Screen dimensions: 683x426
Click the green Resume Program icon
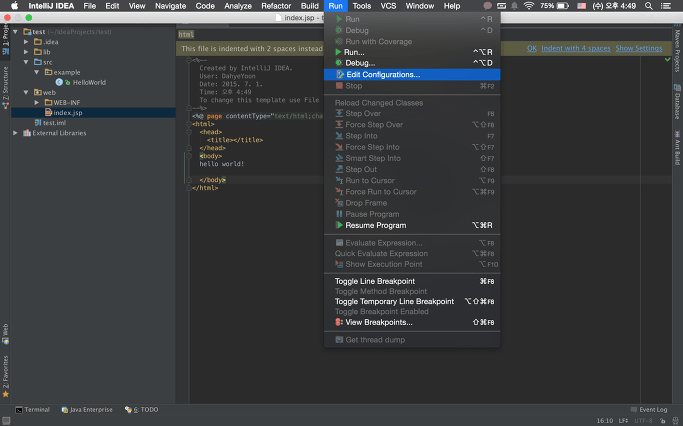tap(339, 226)
